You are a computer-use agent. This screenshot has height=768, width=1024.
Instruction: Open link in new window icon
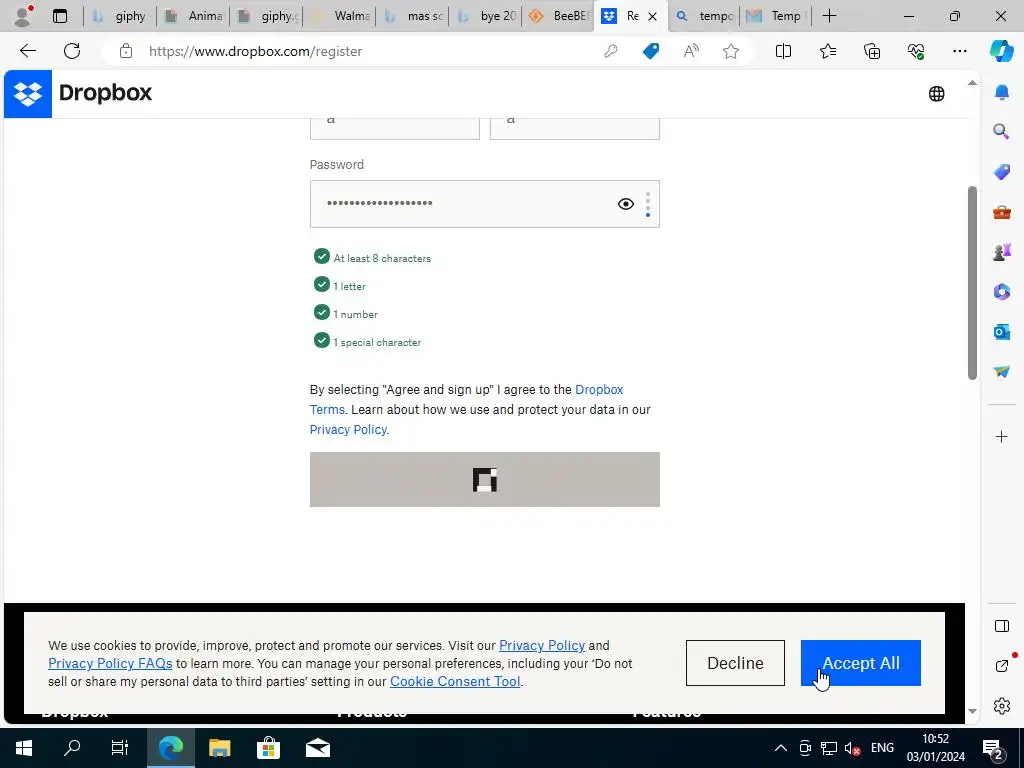(x=1002, y=666)
